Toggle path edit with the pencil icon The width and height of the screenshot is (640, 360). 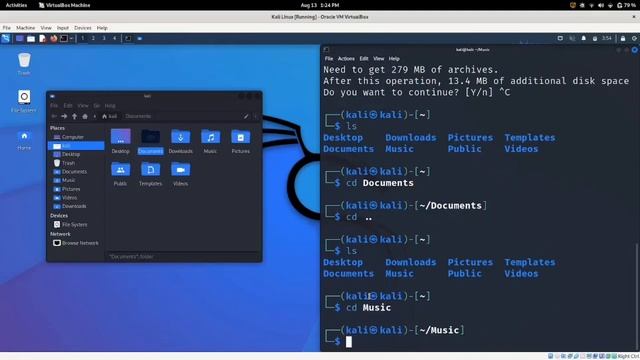tap(246, 116)
